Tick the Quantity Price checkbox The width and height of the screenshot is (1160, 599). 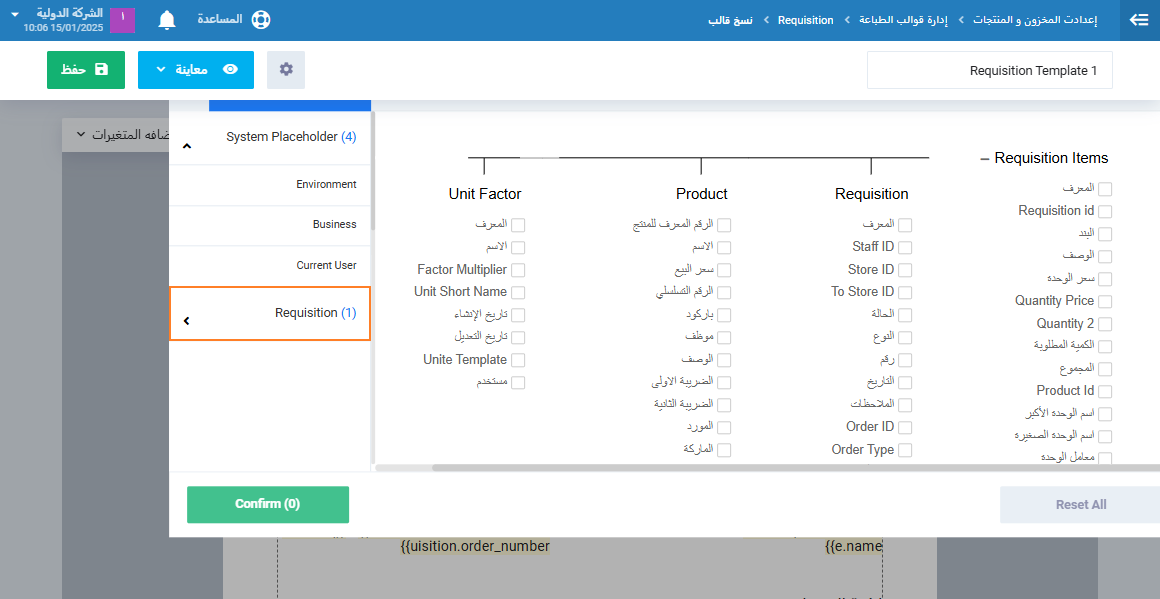click(1105, 301)
